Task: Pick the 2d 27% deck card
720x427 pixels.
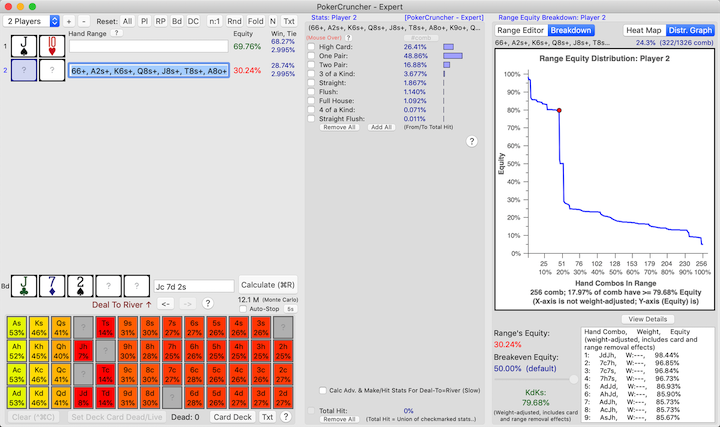Action: tap(283, 398)
